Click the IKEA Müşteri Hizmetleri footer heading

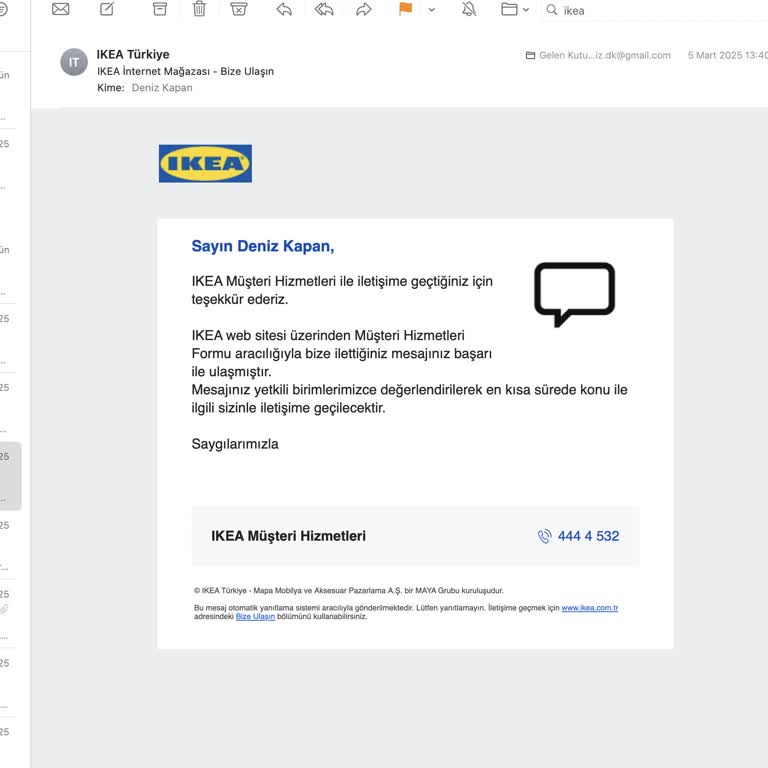[288, 536]
